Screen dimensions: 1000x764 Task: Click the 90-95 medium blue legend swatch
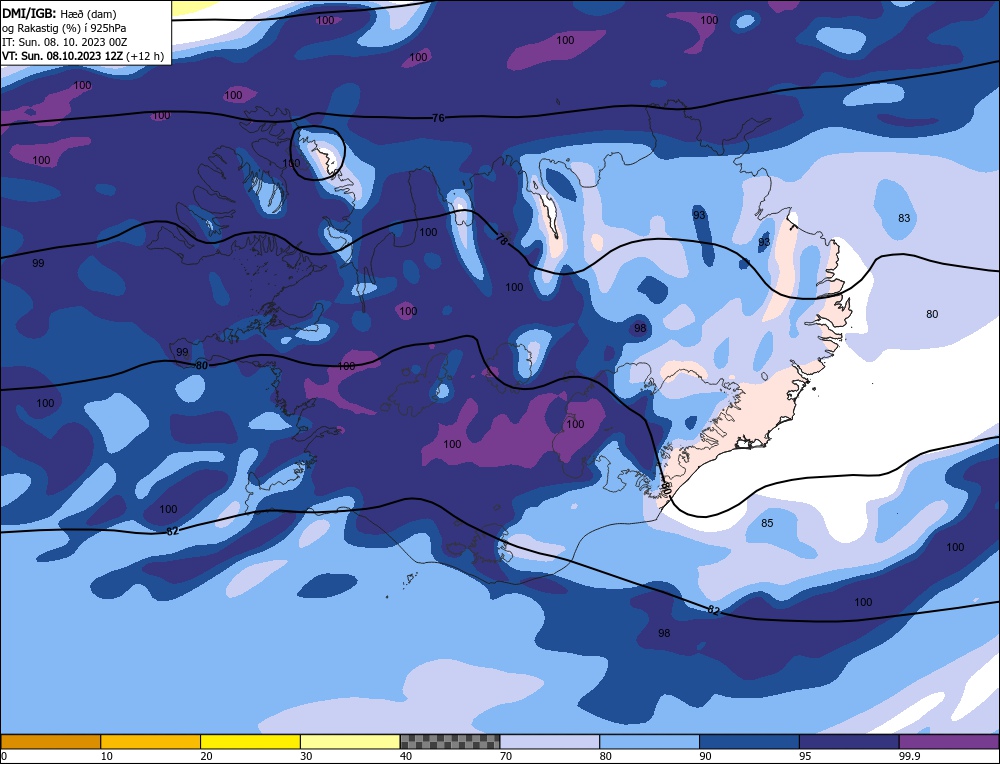coord(749,741)
